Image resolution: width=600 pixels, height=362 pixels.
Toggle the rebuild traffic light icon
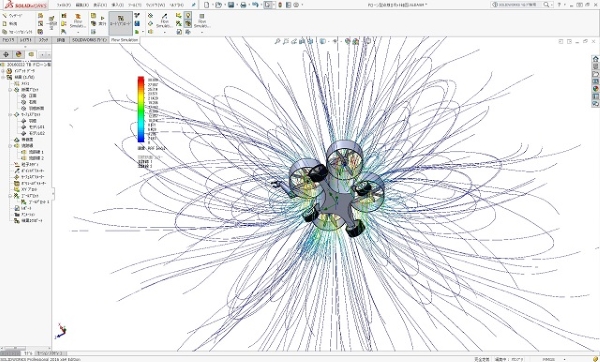pyautogui.click(x=280, y=5)
